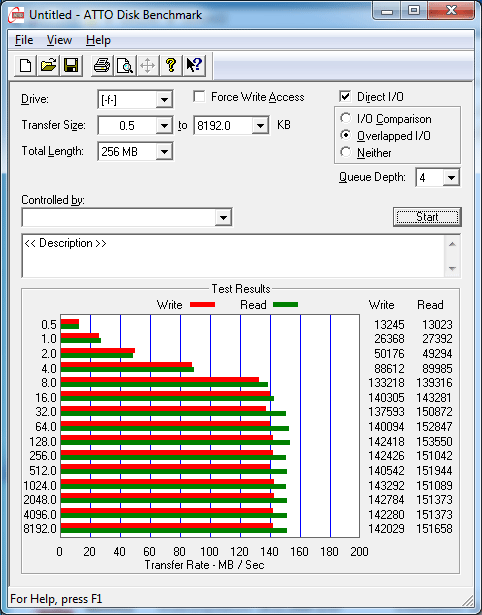Select the Neither radio button
This screenshot has height=615, width=482.
(x=346, y=152)
